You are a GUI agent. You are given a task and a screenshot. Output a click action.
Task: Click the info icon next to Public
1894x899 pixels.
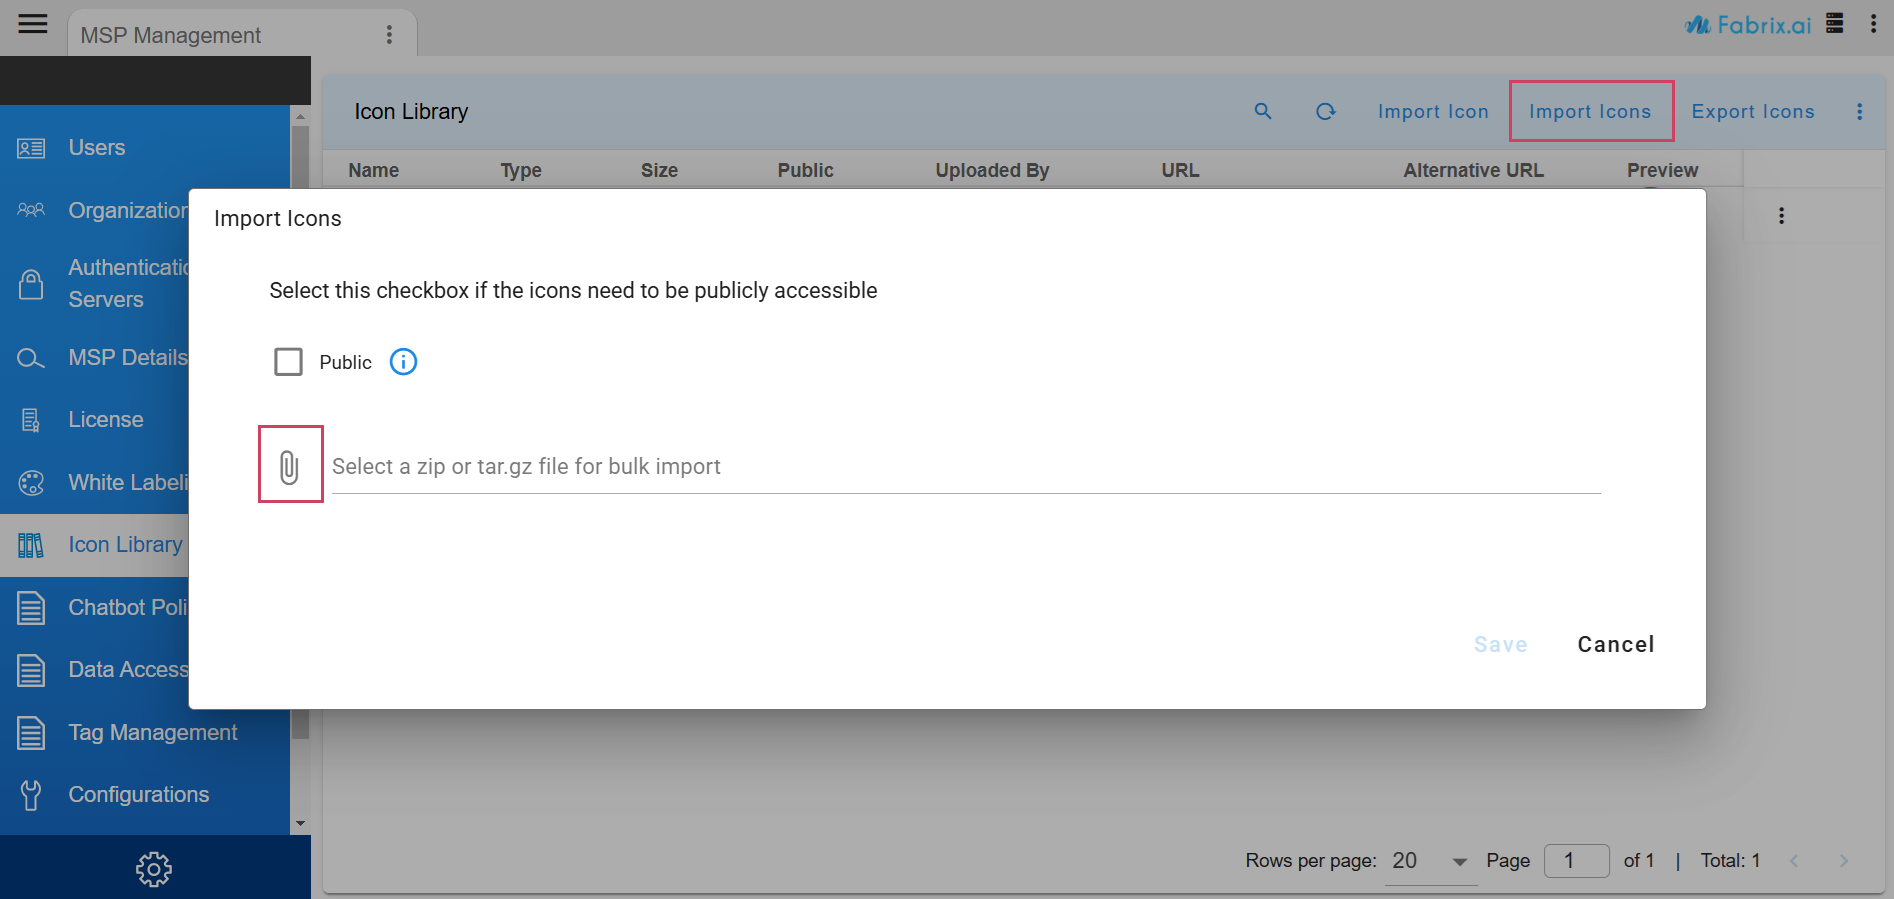[403, 362]
